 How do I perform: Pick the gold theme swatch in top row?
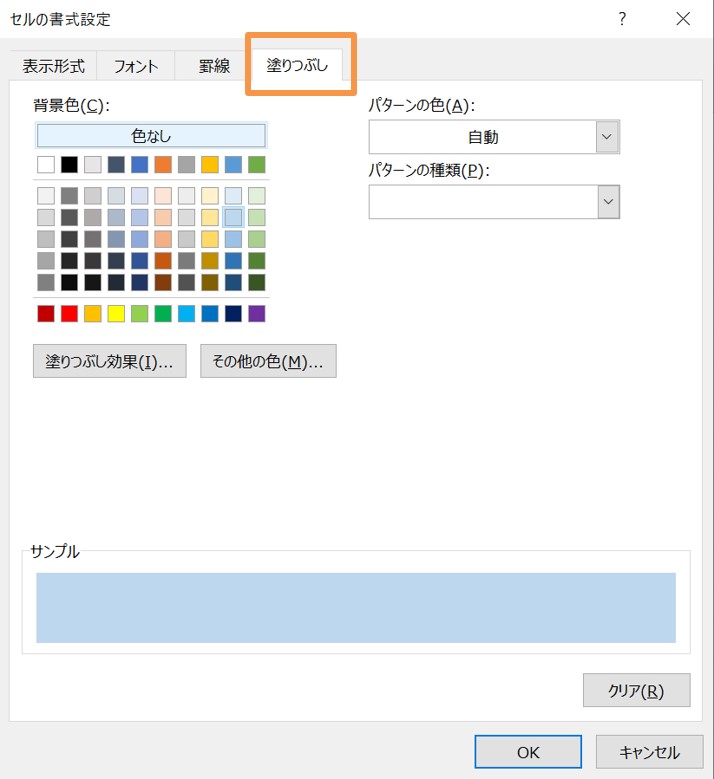point(210,164)
